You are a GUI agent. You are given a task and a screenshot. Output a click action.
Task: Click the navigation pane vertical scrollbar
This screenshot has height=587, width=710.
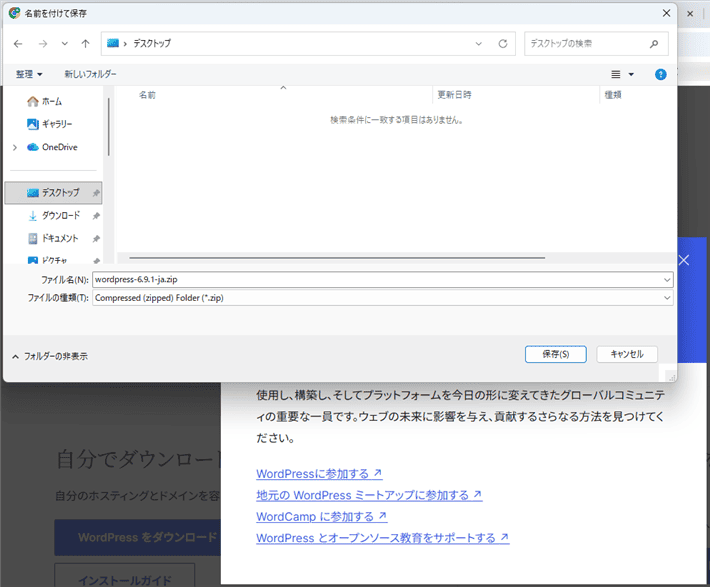[x=109, y=126]
